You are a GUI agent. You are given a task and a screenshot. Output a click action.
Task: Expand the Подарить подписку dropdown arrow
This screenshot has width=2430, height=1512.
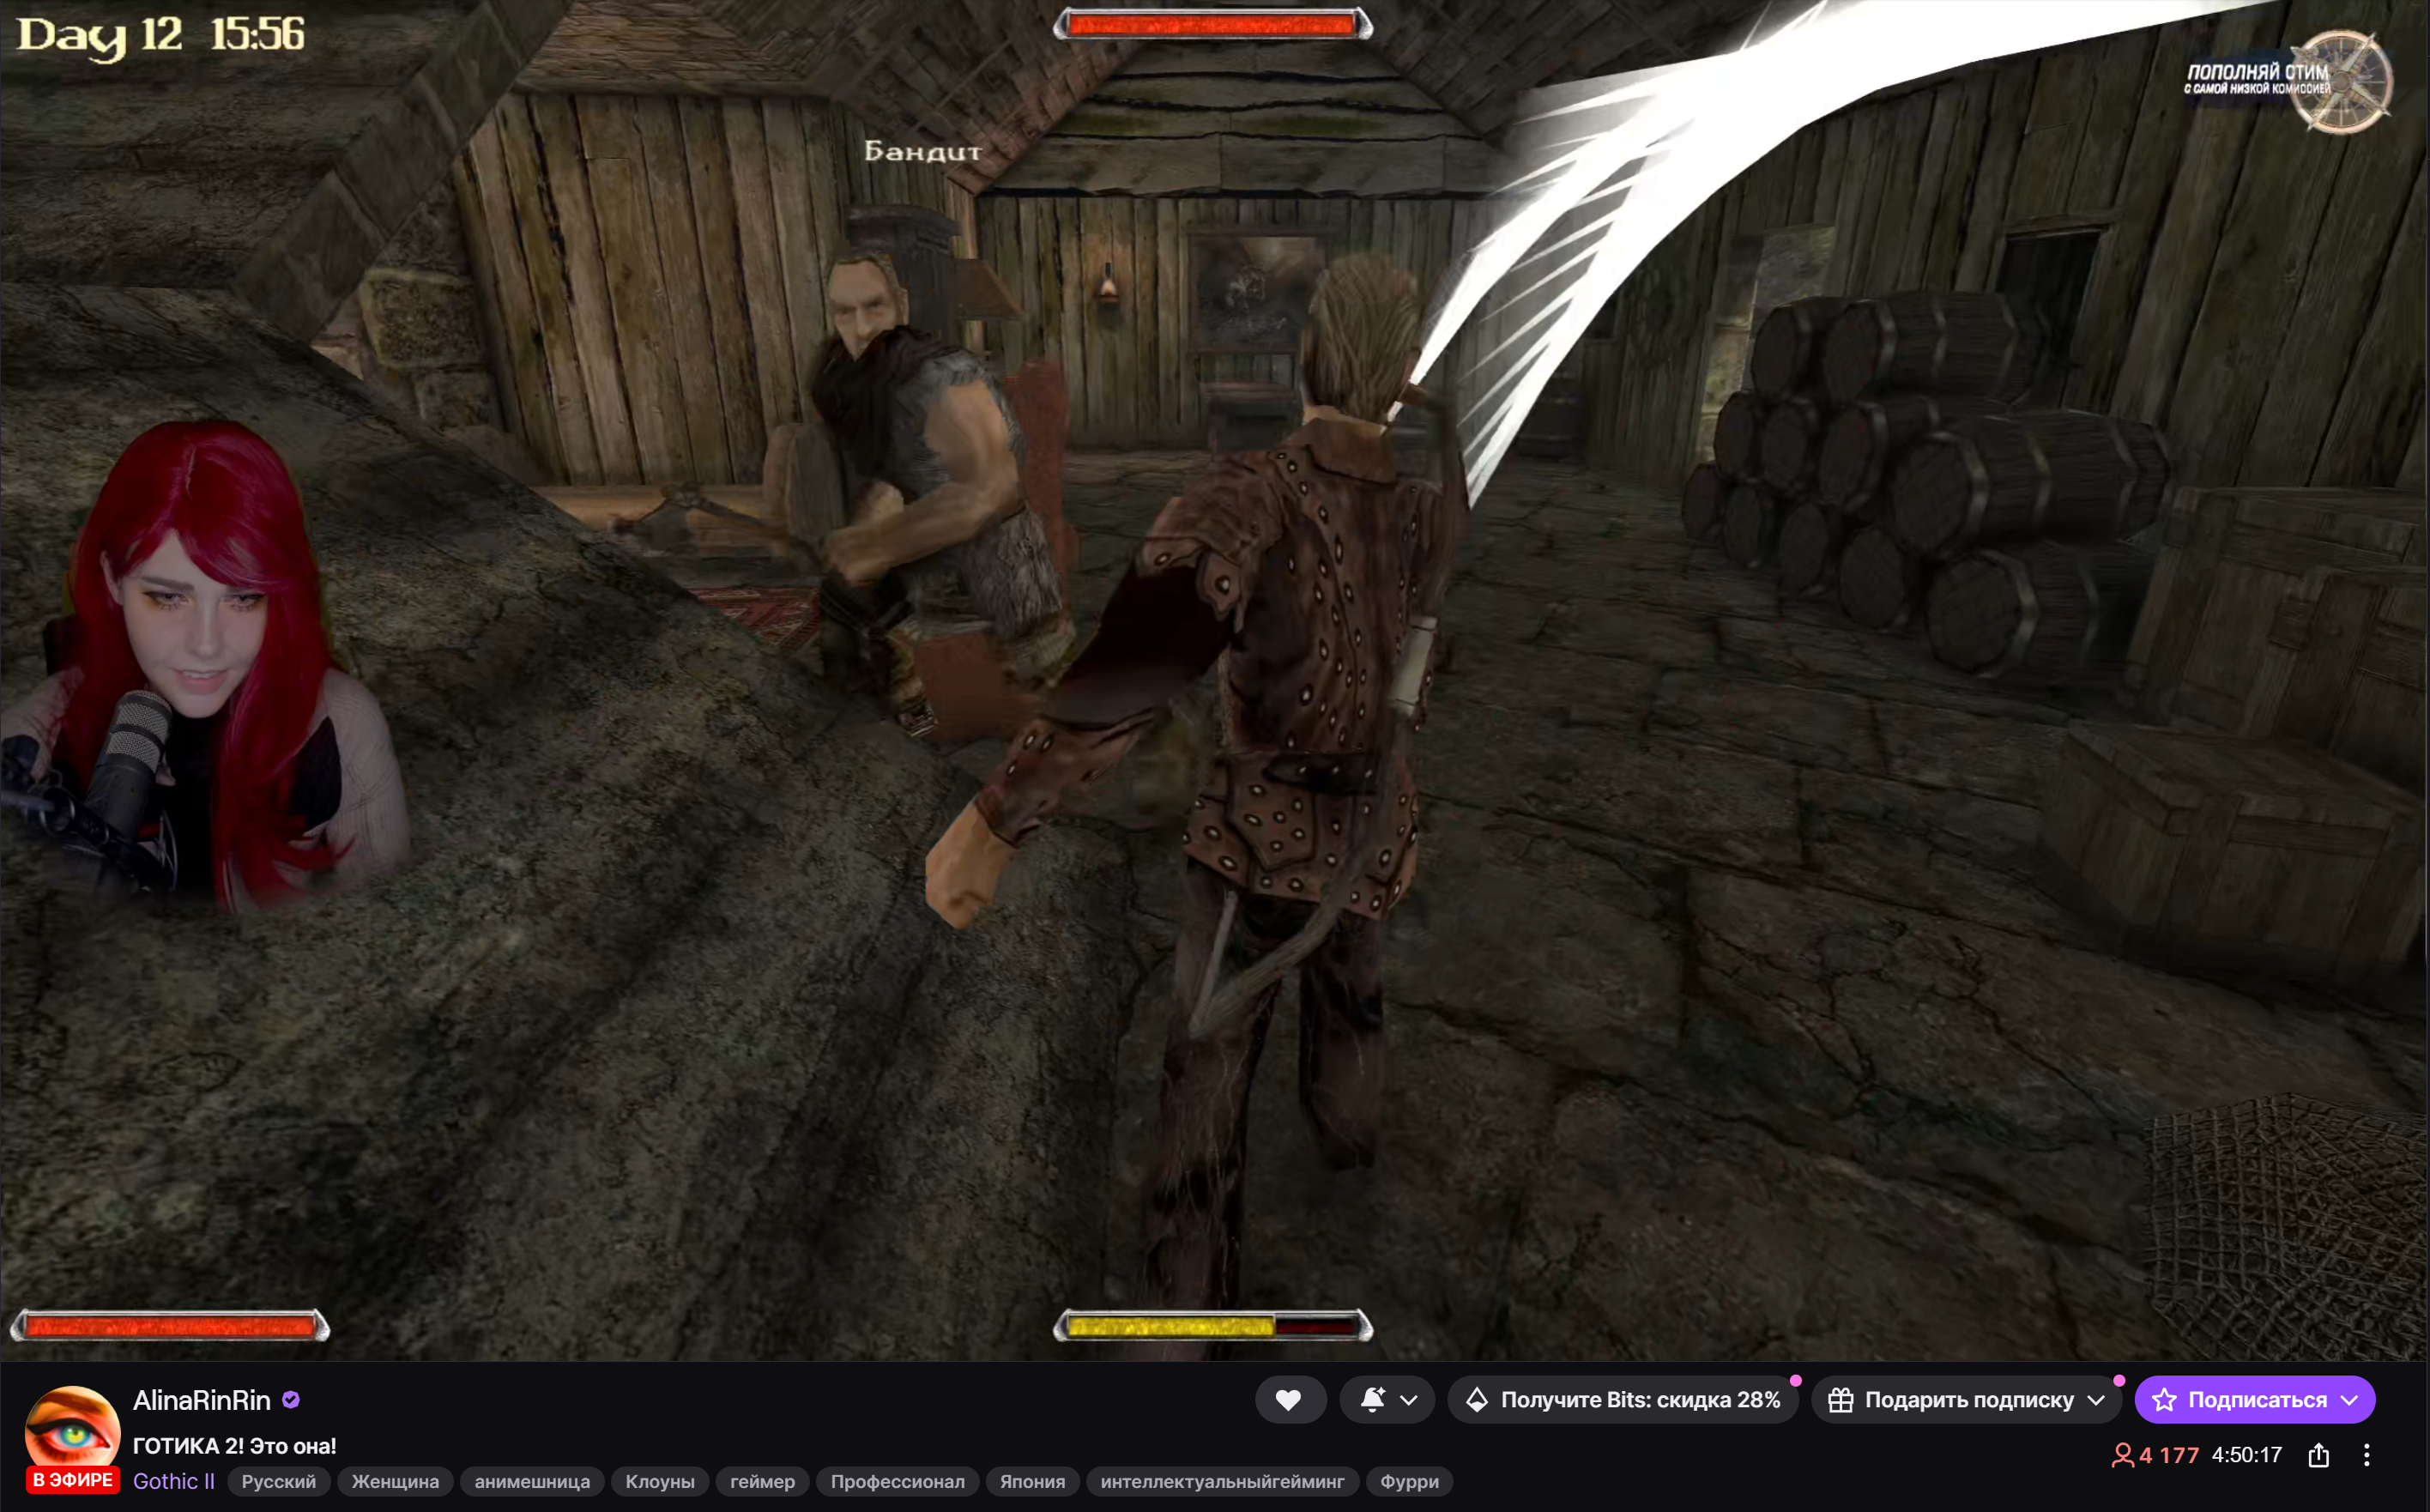[x=2096, y=1400]
